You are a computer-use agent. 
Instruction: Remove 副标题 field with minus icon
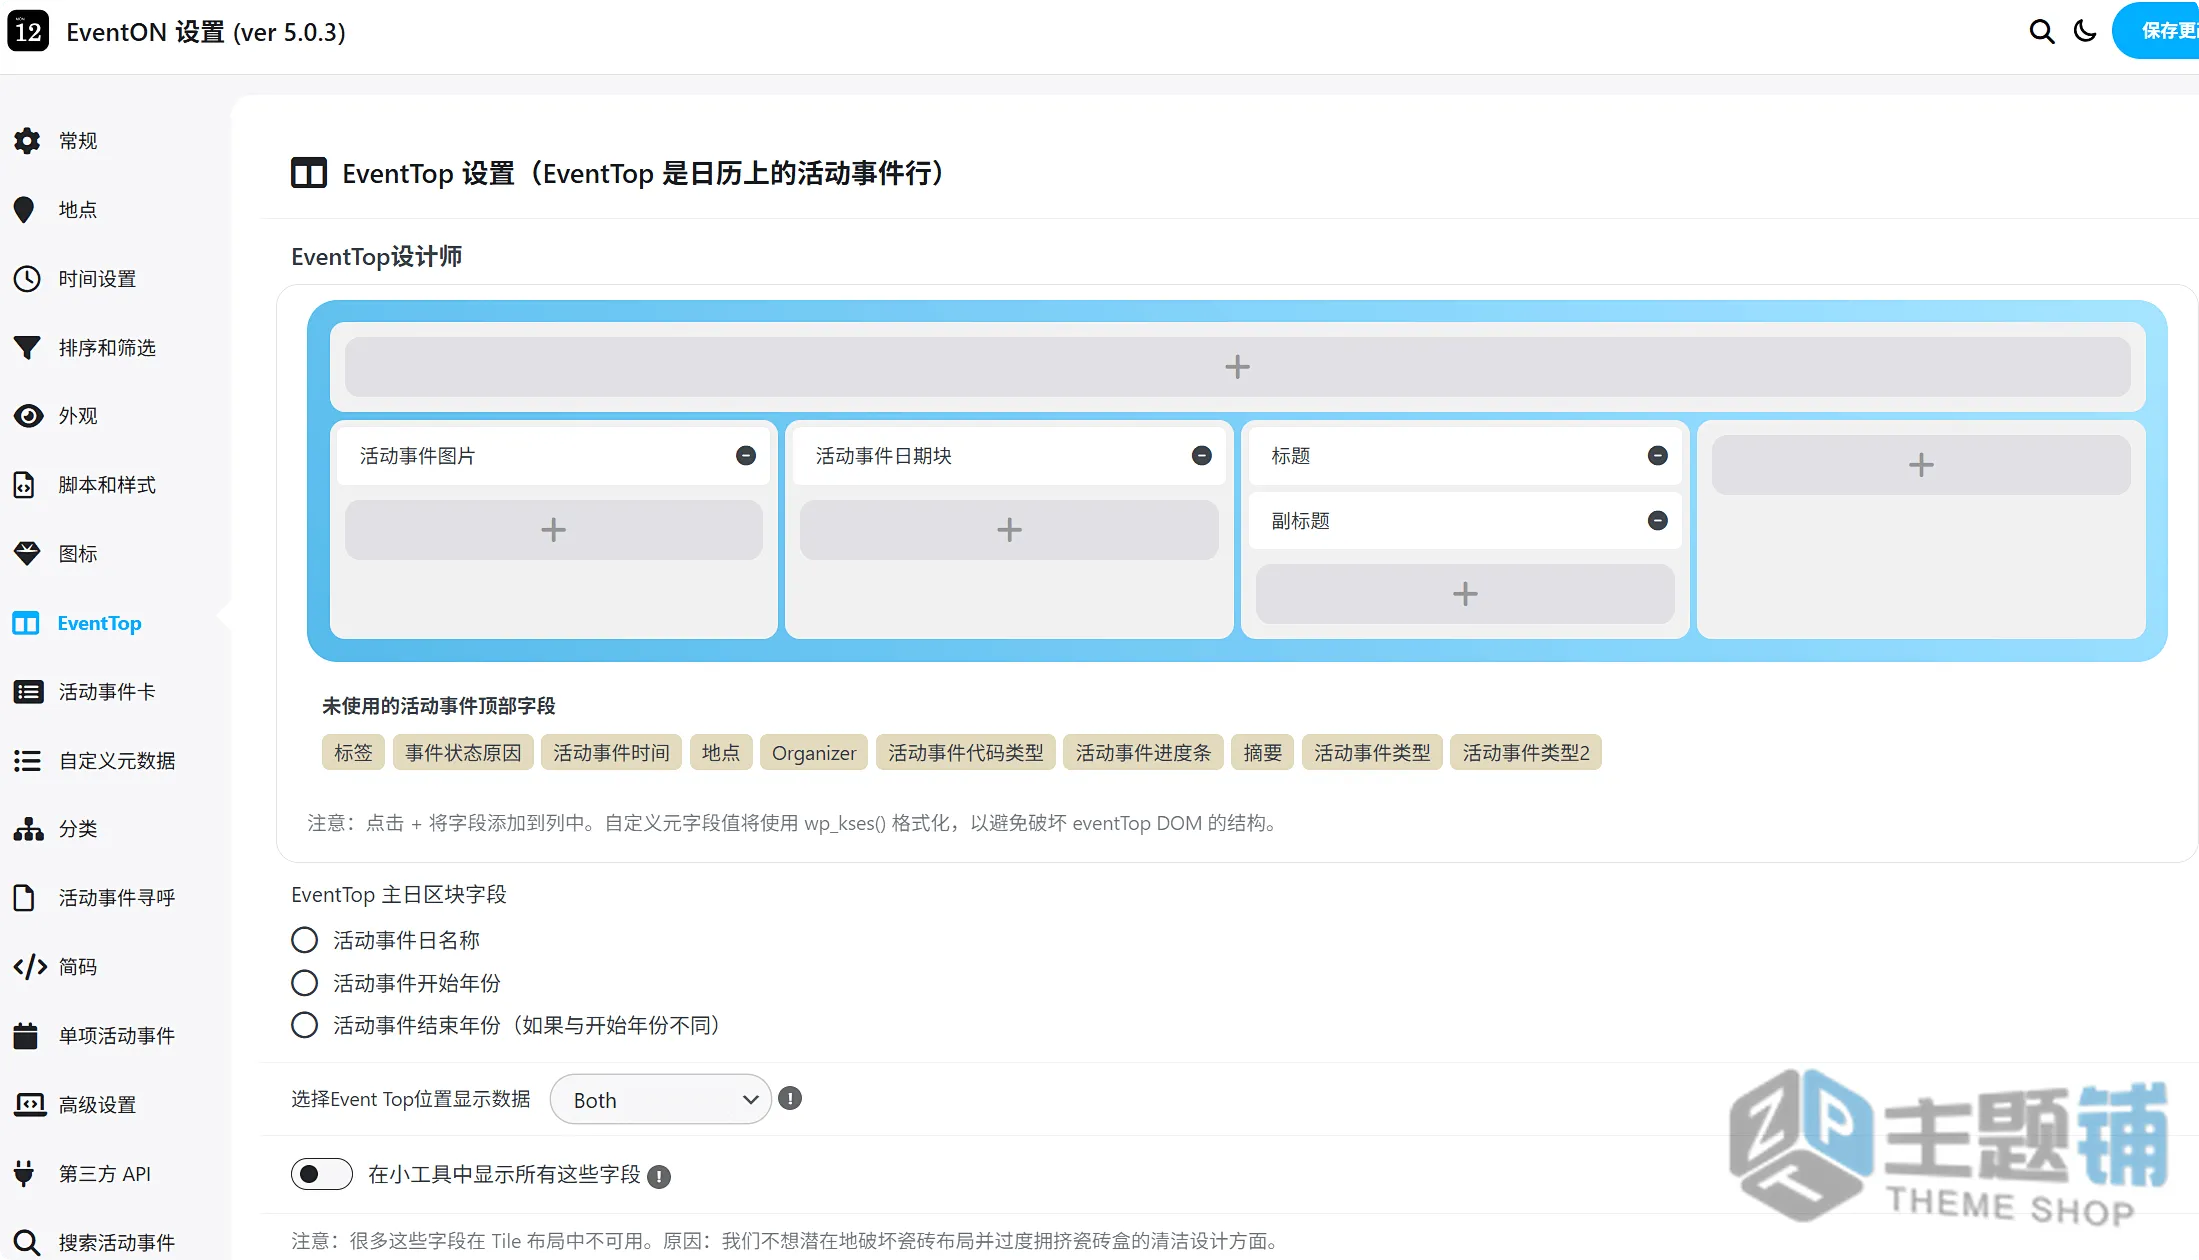[x=1658, y=521]
